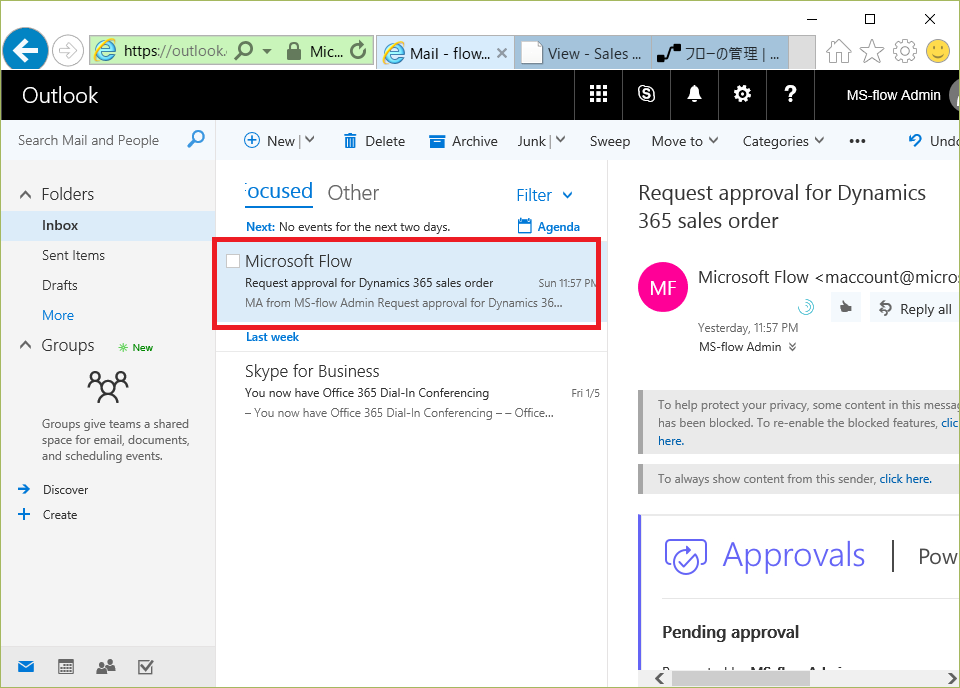Click the browser address bar URL
This screenshot has height=688, width=960.
pyautogui.click(x=175, y=51)
